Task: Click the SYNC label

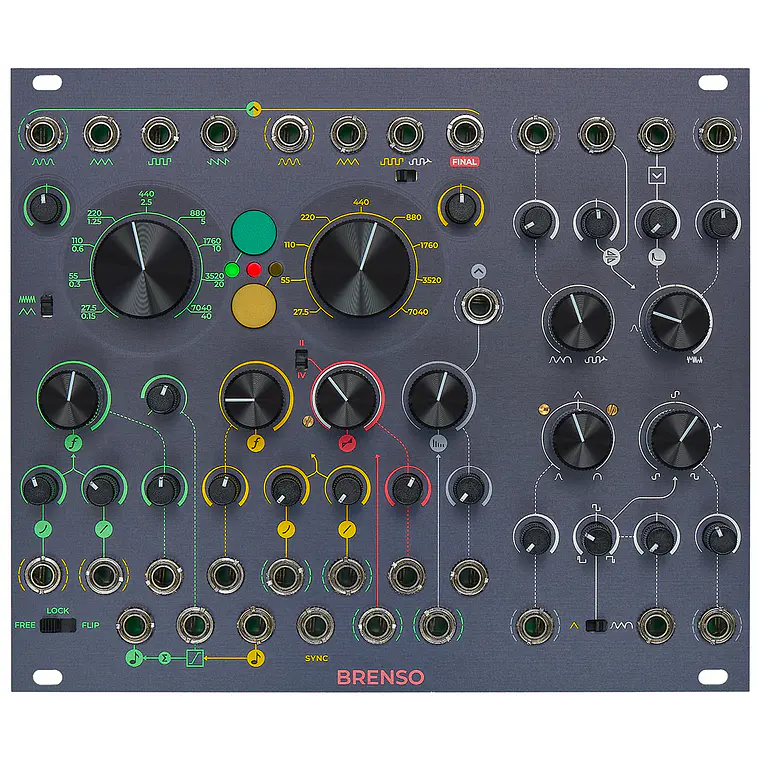Action: point(317,658)
